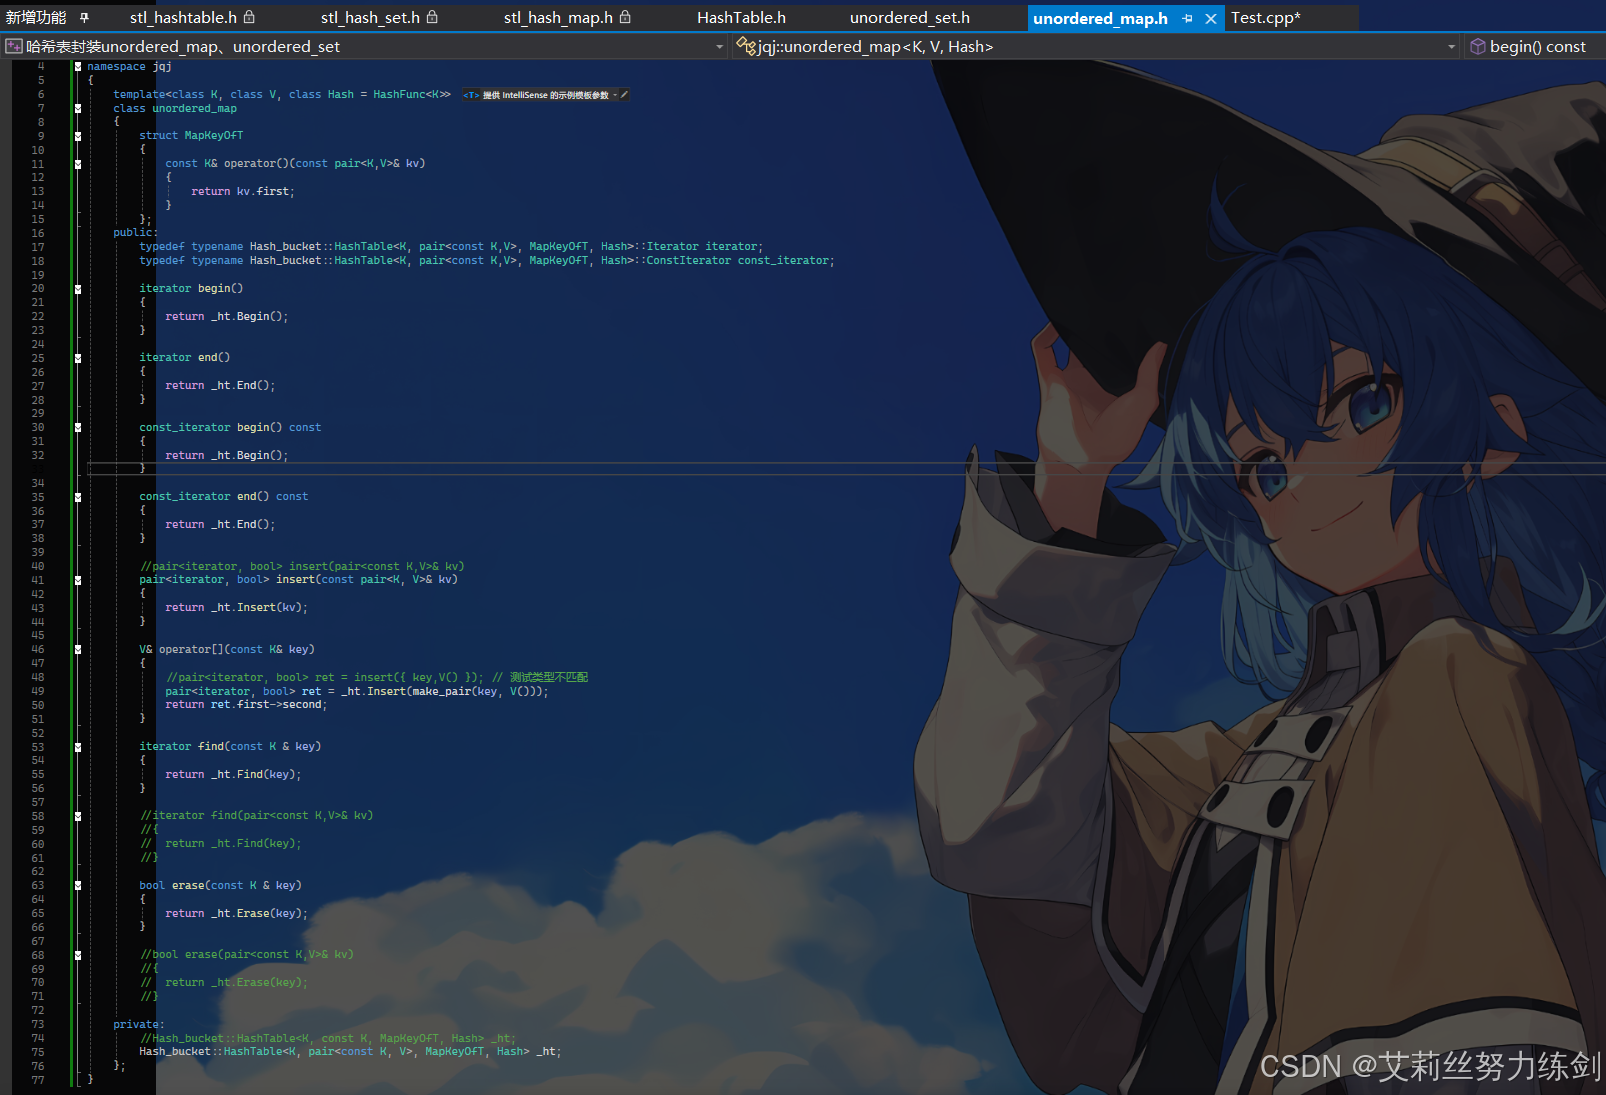The width and height of the screenshot is (1606, 1095).
Task: Collapse the operator() function in MapKeyOfT
Action: [x=78, y=164]
